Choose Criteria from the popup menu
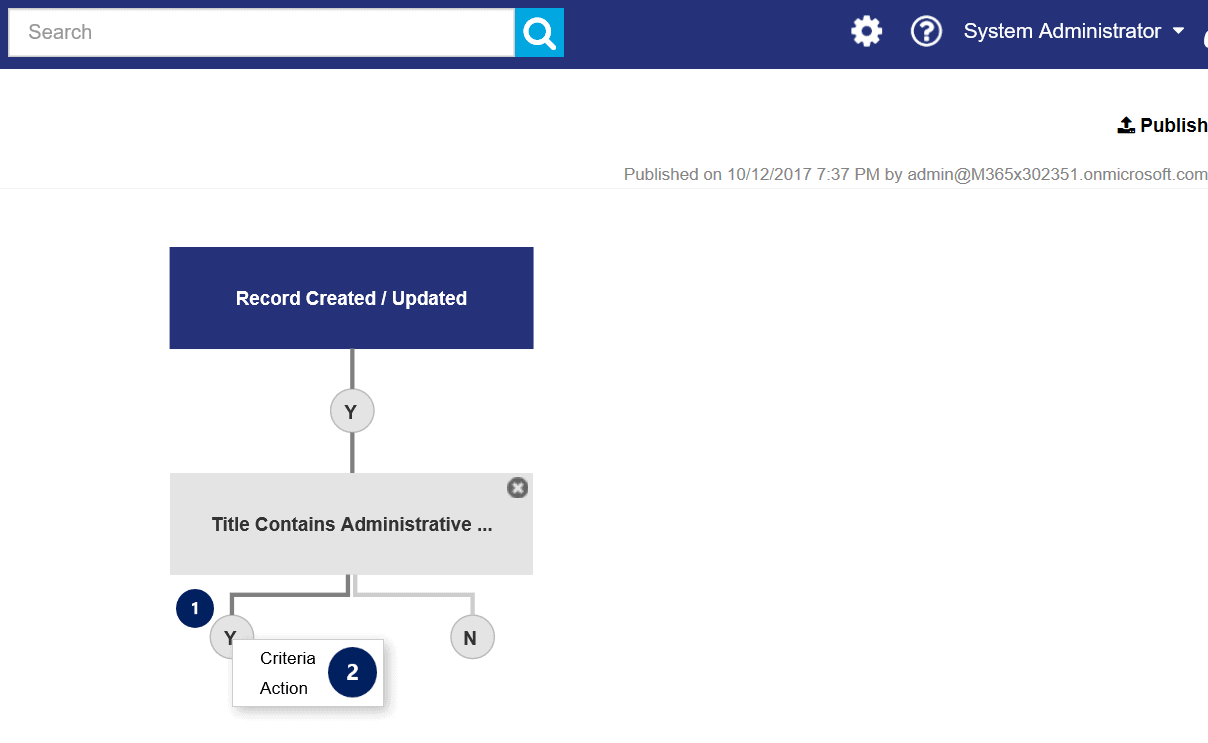 [288, 658]
